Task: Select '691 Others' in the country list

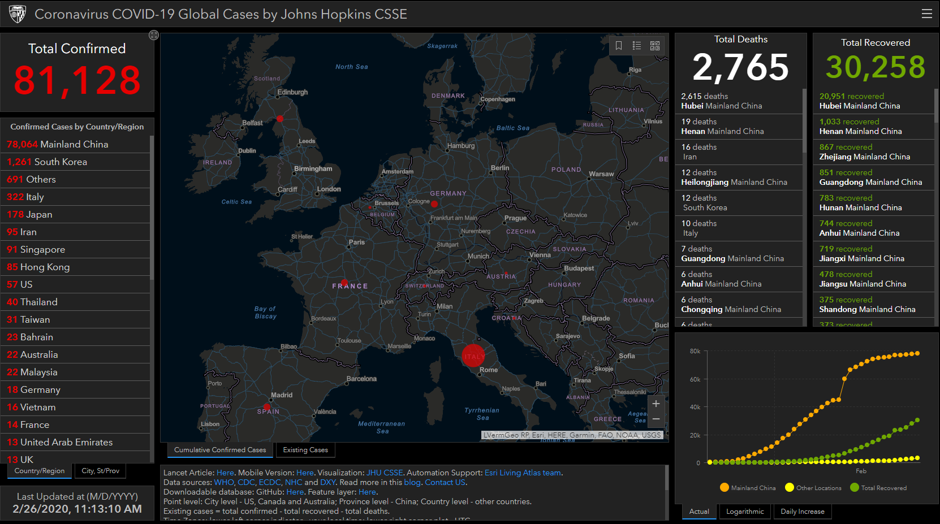Action: [75, 179]
